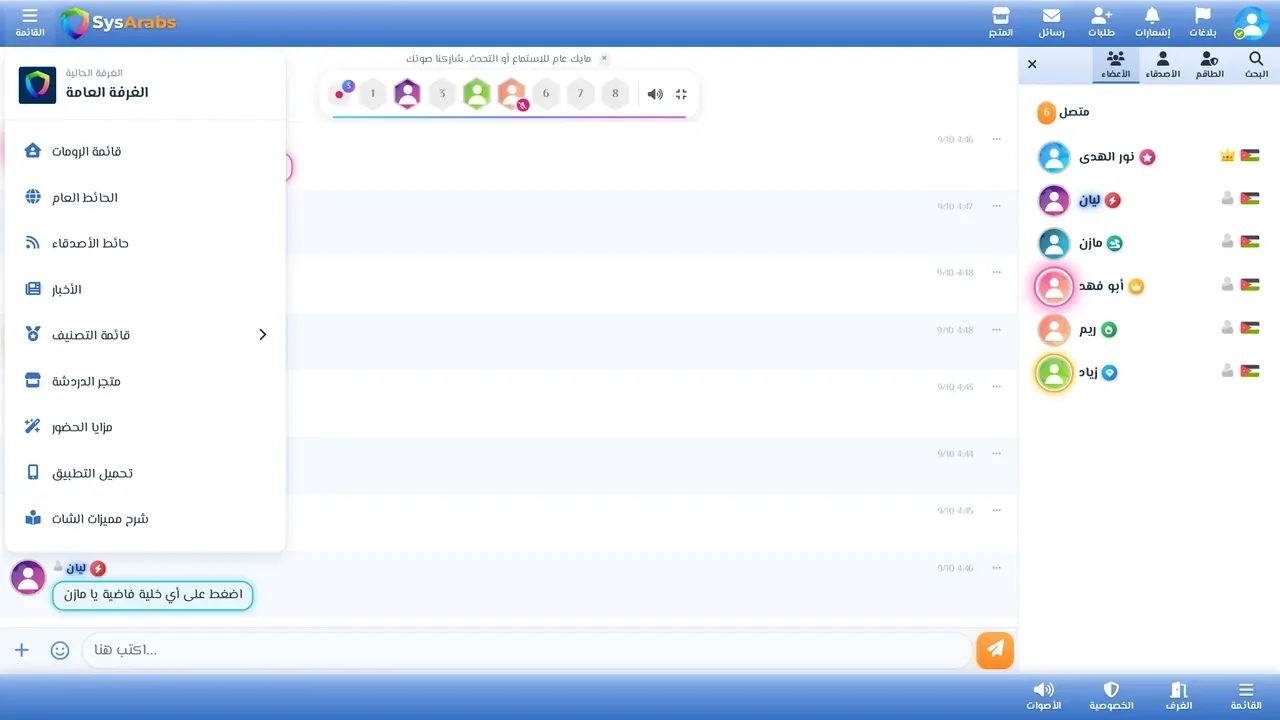Switch to البحث search tab

tap(1256, 66)
